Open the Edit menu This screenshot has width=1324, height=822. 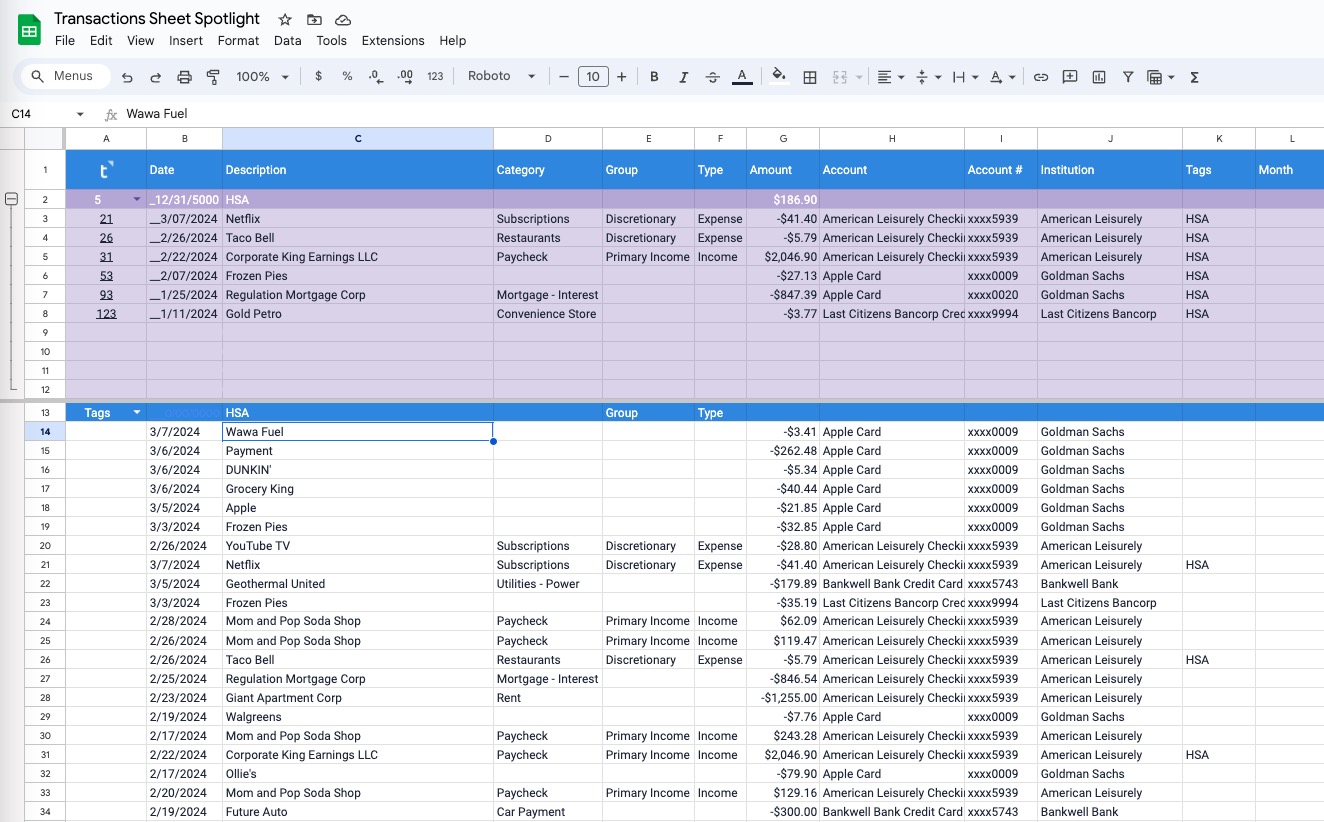(x=101, y=41)
